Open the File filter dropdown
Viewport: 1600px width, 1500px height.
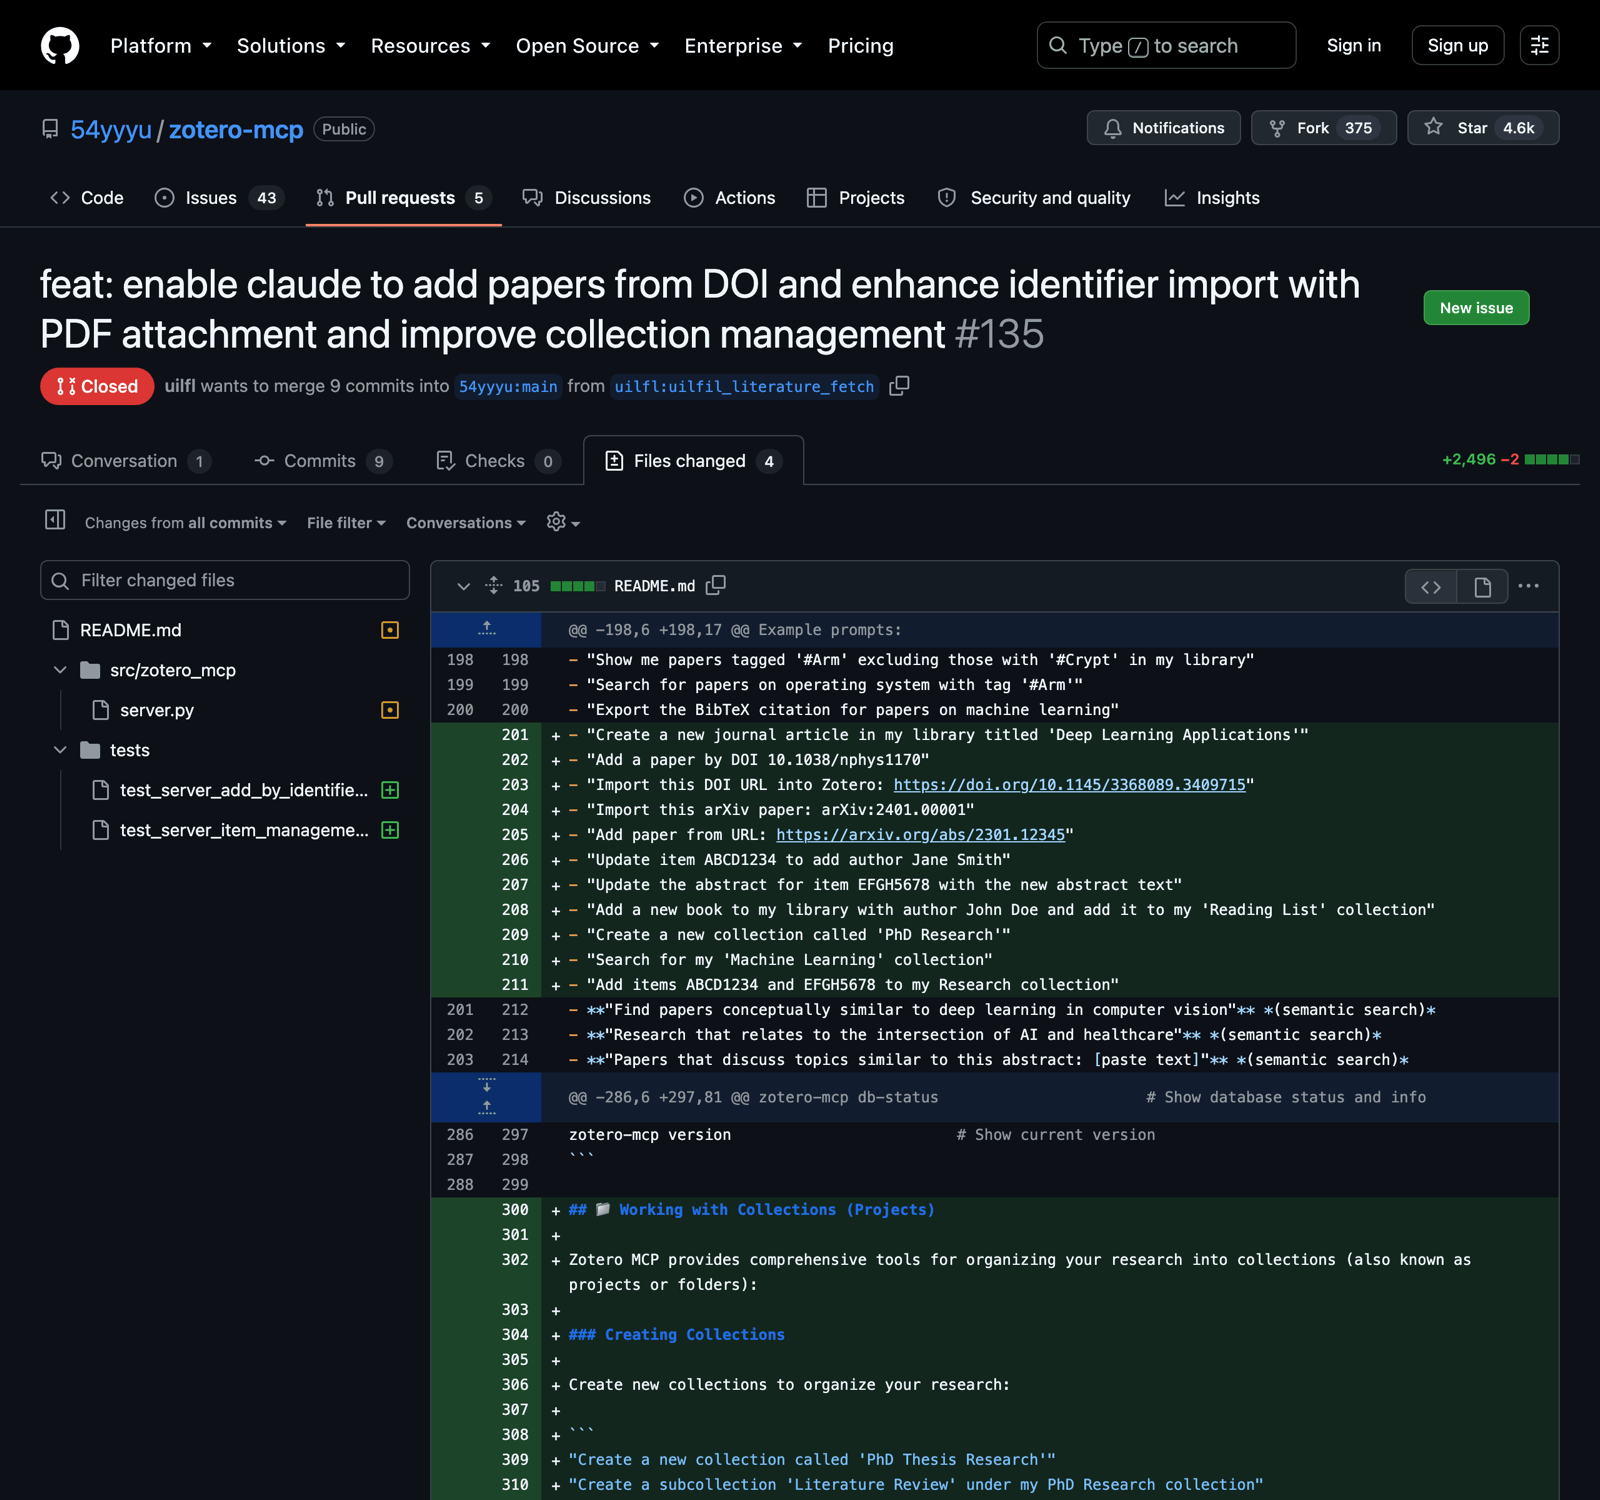point(346,523)
